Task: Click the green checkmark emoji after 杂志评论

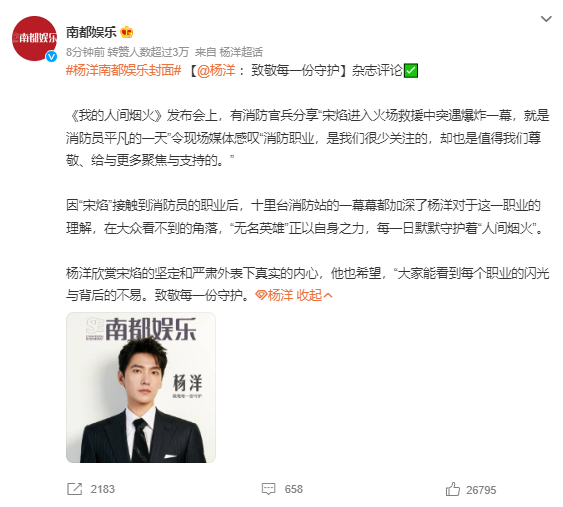Action: point(411,70)
